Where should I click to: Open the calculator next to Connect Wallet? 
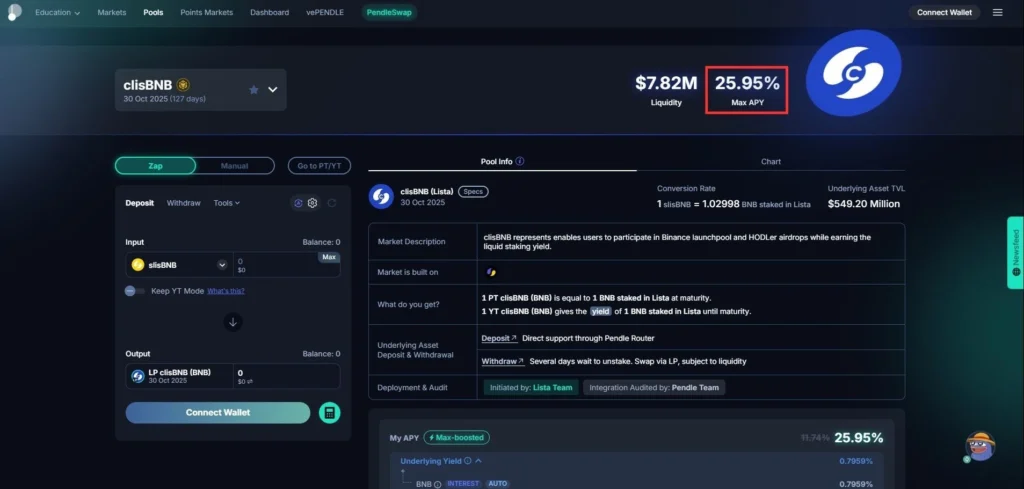[330, 413]
